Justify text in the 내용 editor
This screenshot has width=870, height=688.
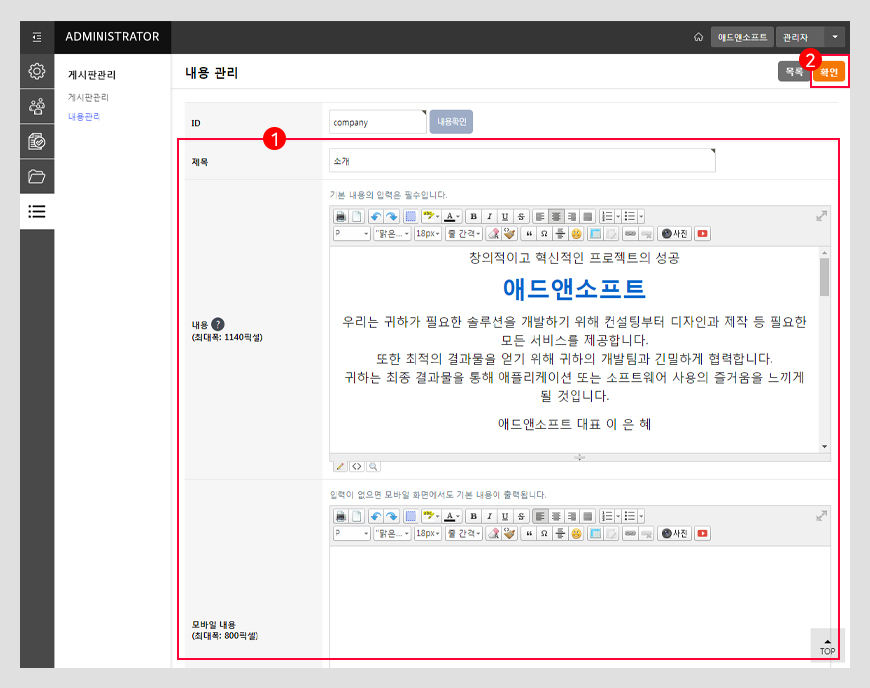click(x=588, y=216)
